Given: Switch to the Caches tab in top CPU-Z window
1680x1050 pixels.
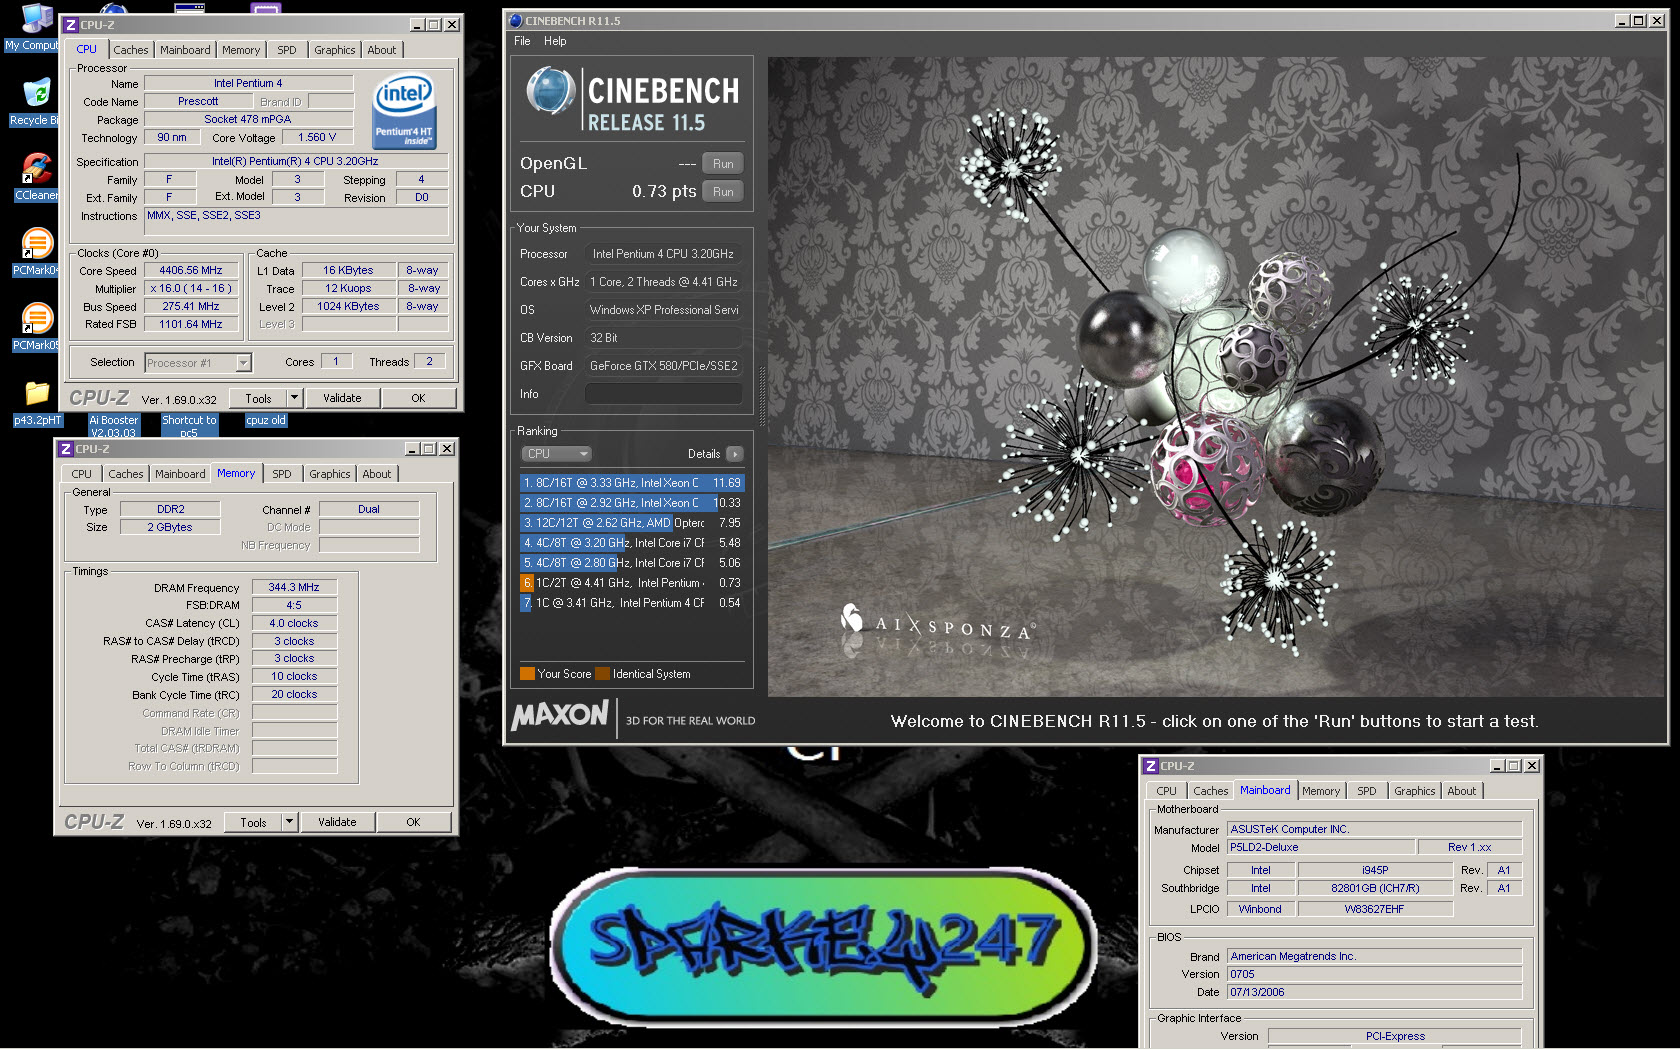Looking at the screenshot, I should pos(131,50).
